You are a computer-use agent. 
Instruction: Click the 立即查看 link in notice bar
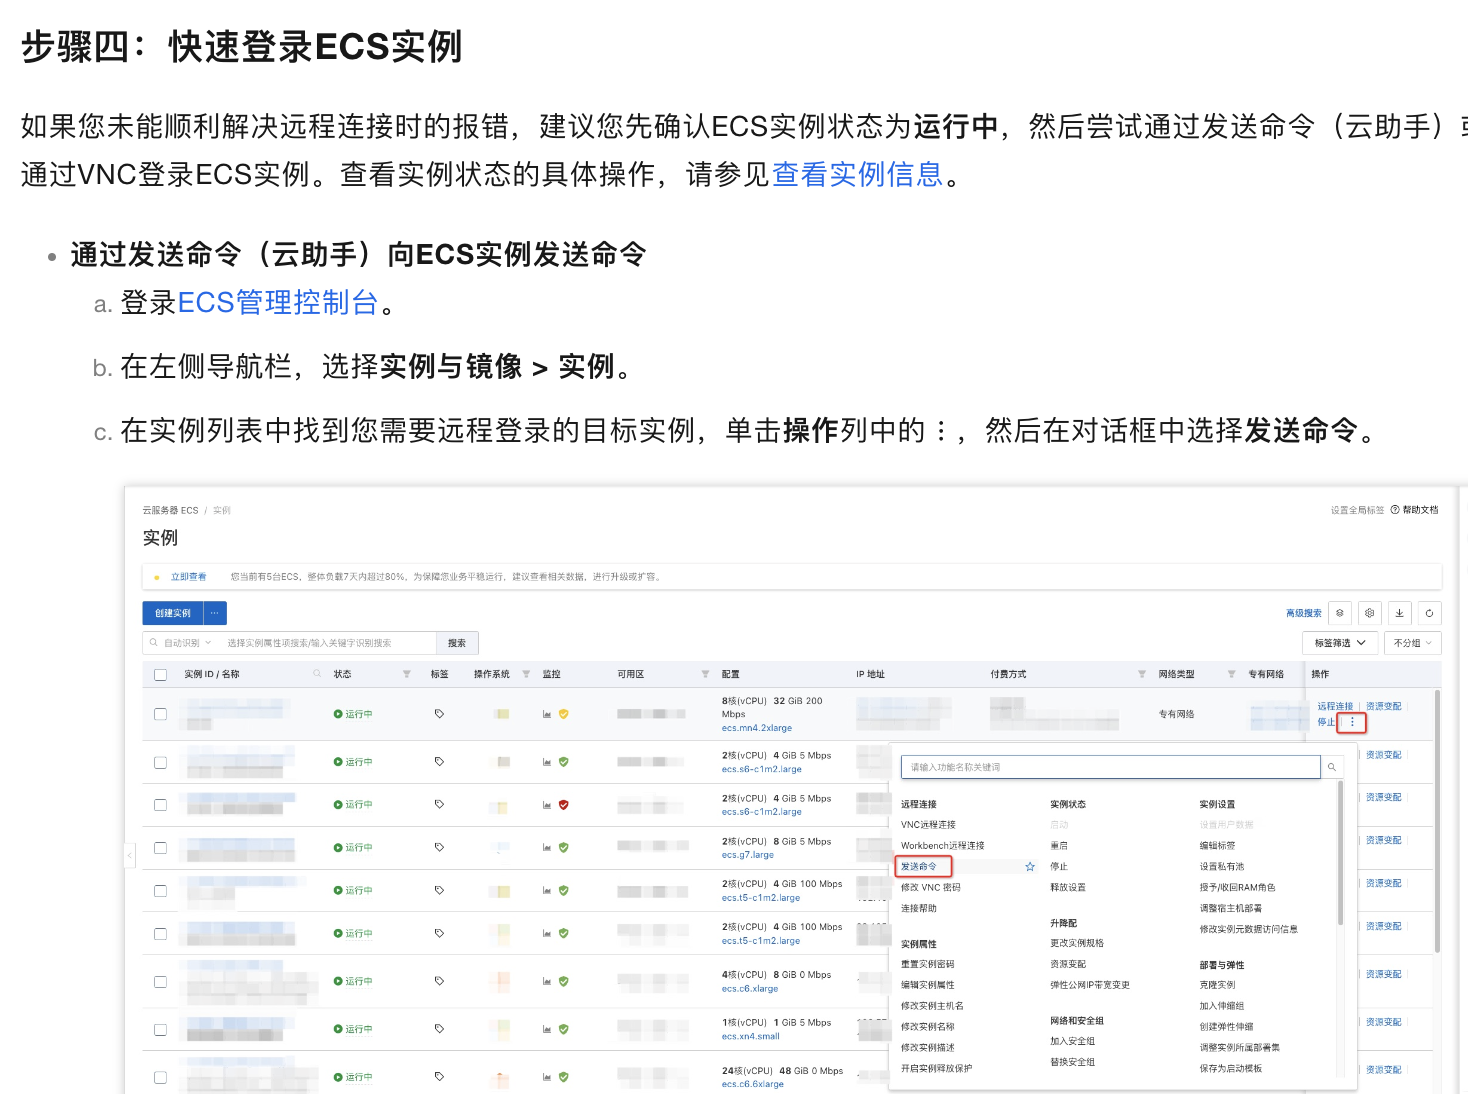(188, 577)
